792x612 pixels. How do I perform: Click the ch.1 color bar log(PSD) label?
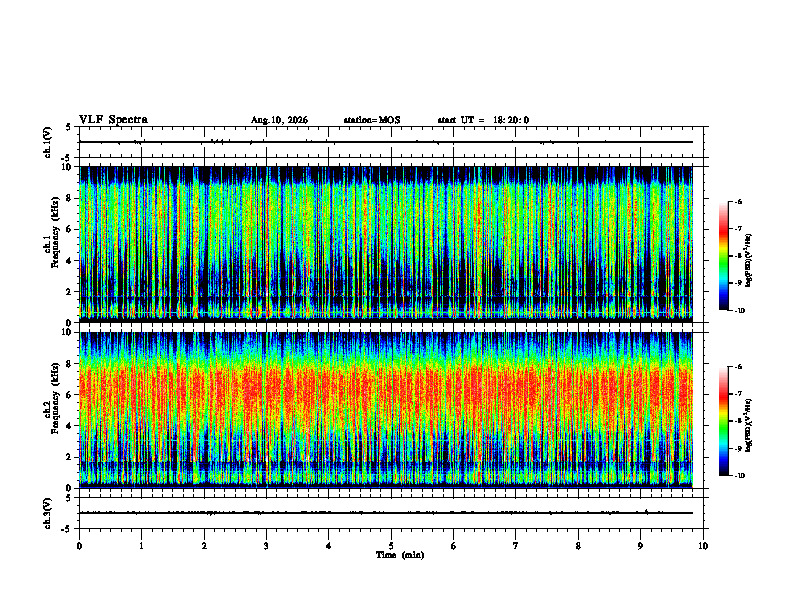749,261
